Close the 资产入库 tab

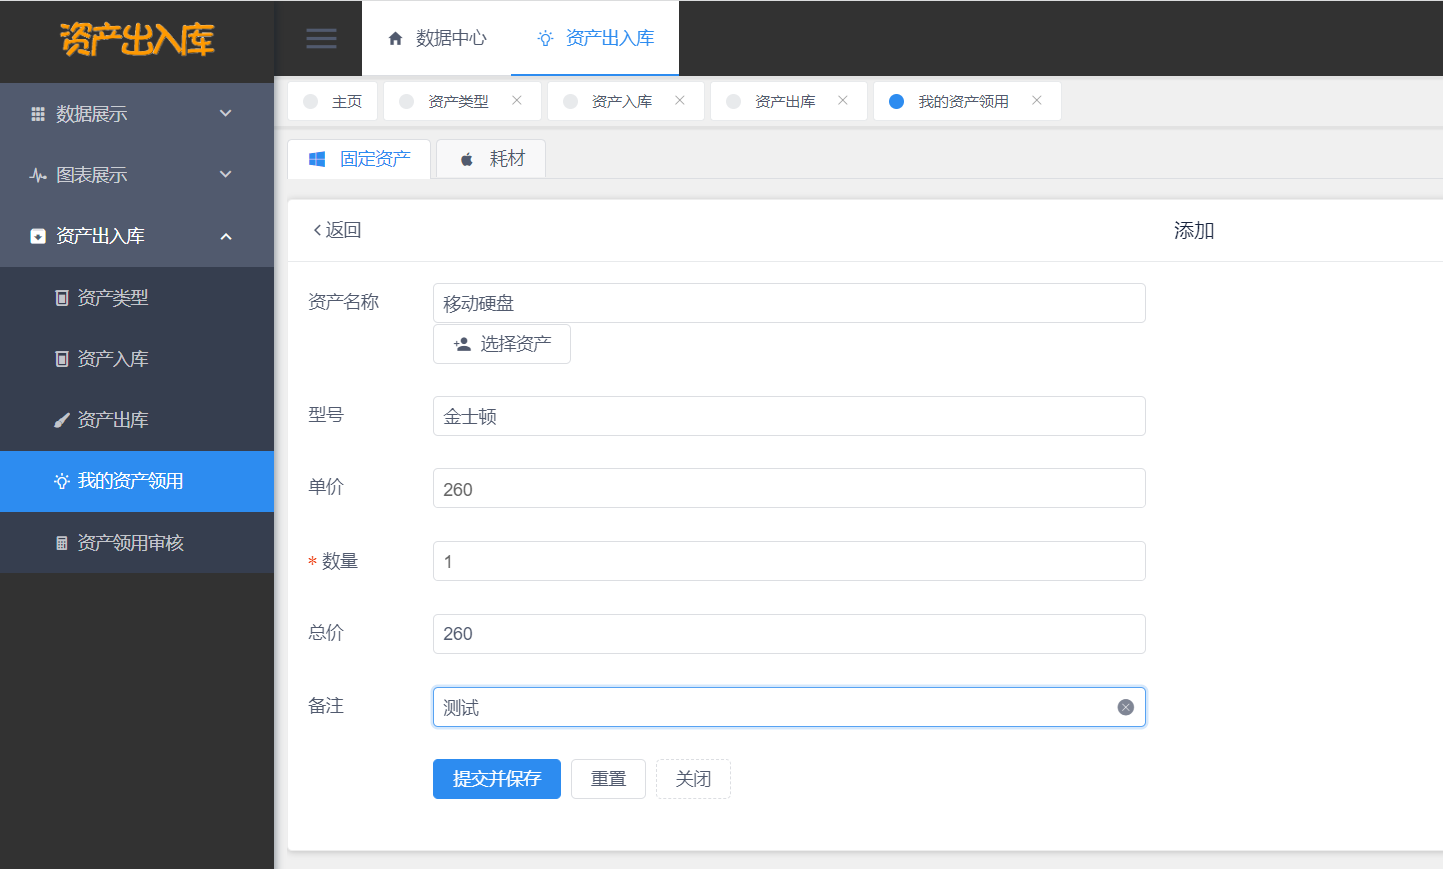click(x=680, y=100)
